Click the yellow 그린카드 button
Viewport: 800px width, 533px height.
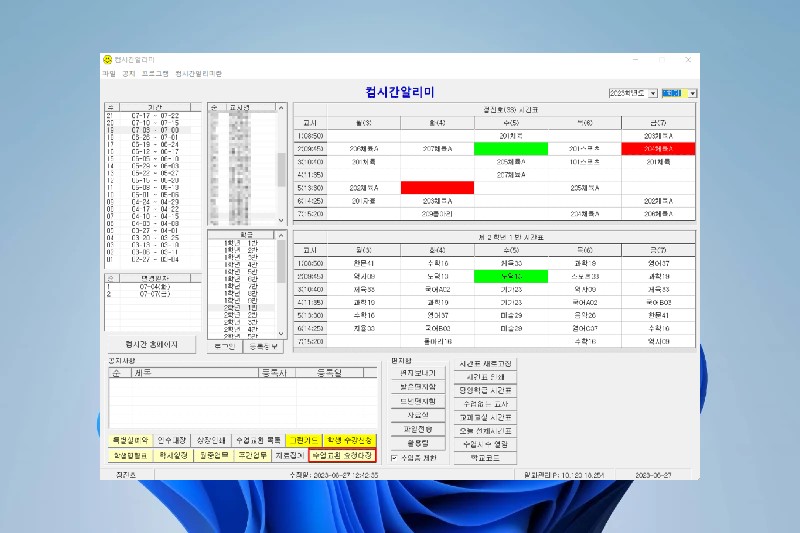[x=304, y=440]
